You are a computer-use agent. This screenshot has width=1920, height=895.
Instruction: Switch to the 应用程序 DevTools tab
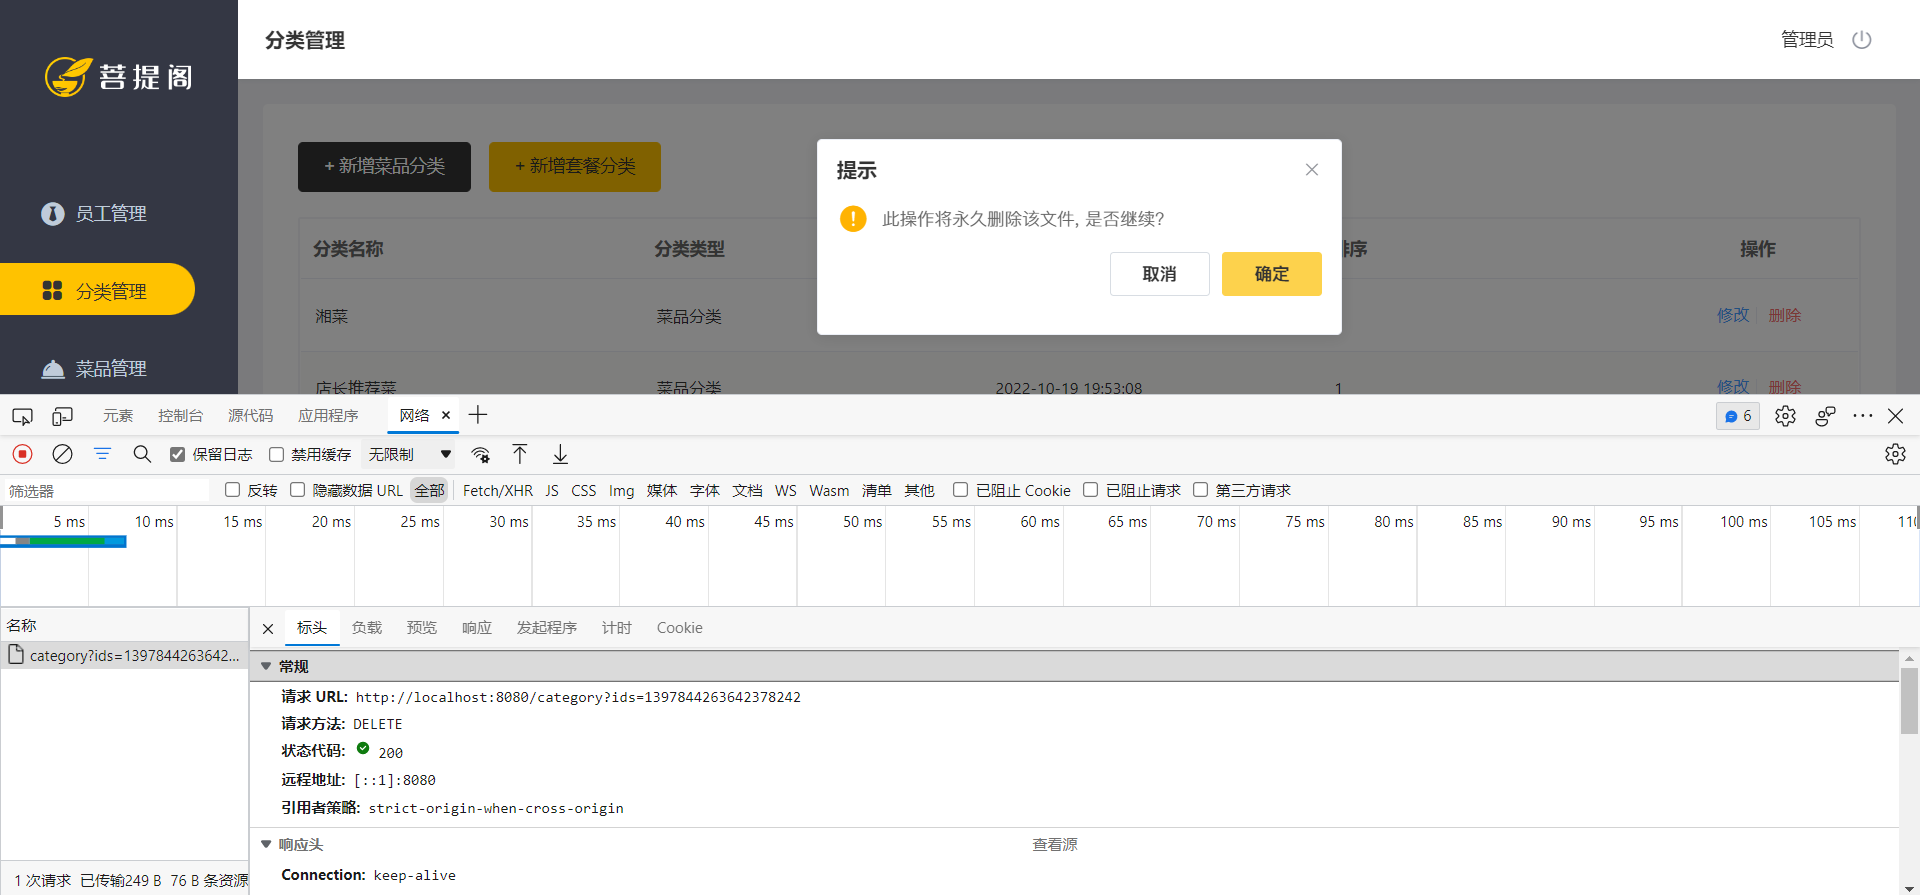click(x=328, y=416)
